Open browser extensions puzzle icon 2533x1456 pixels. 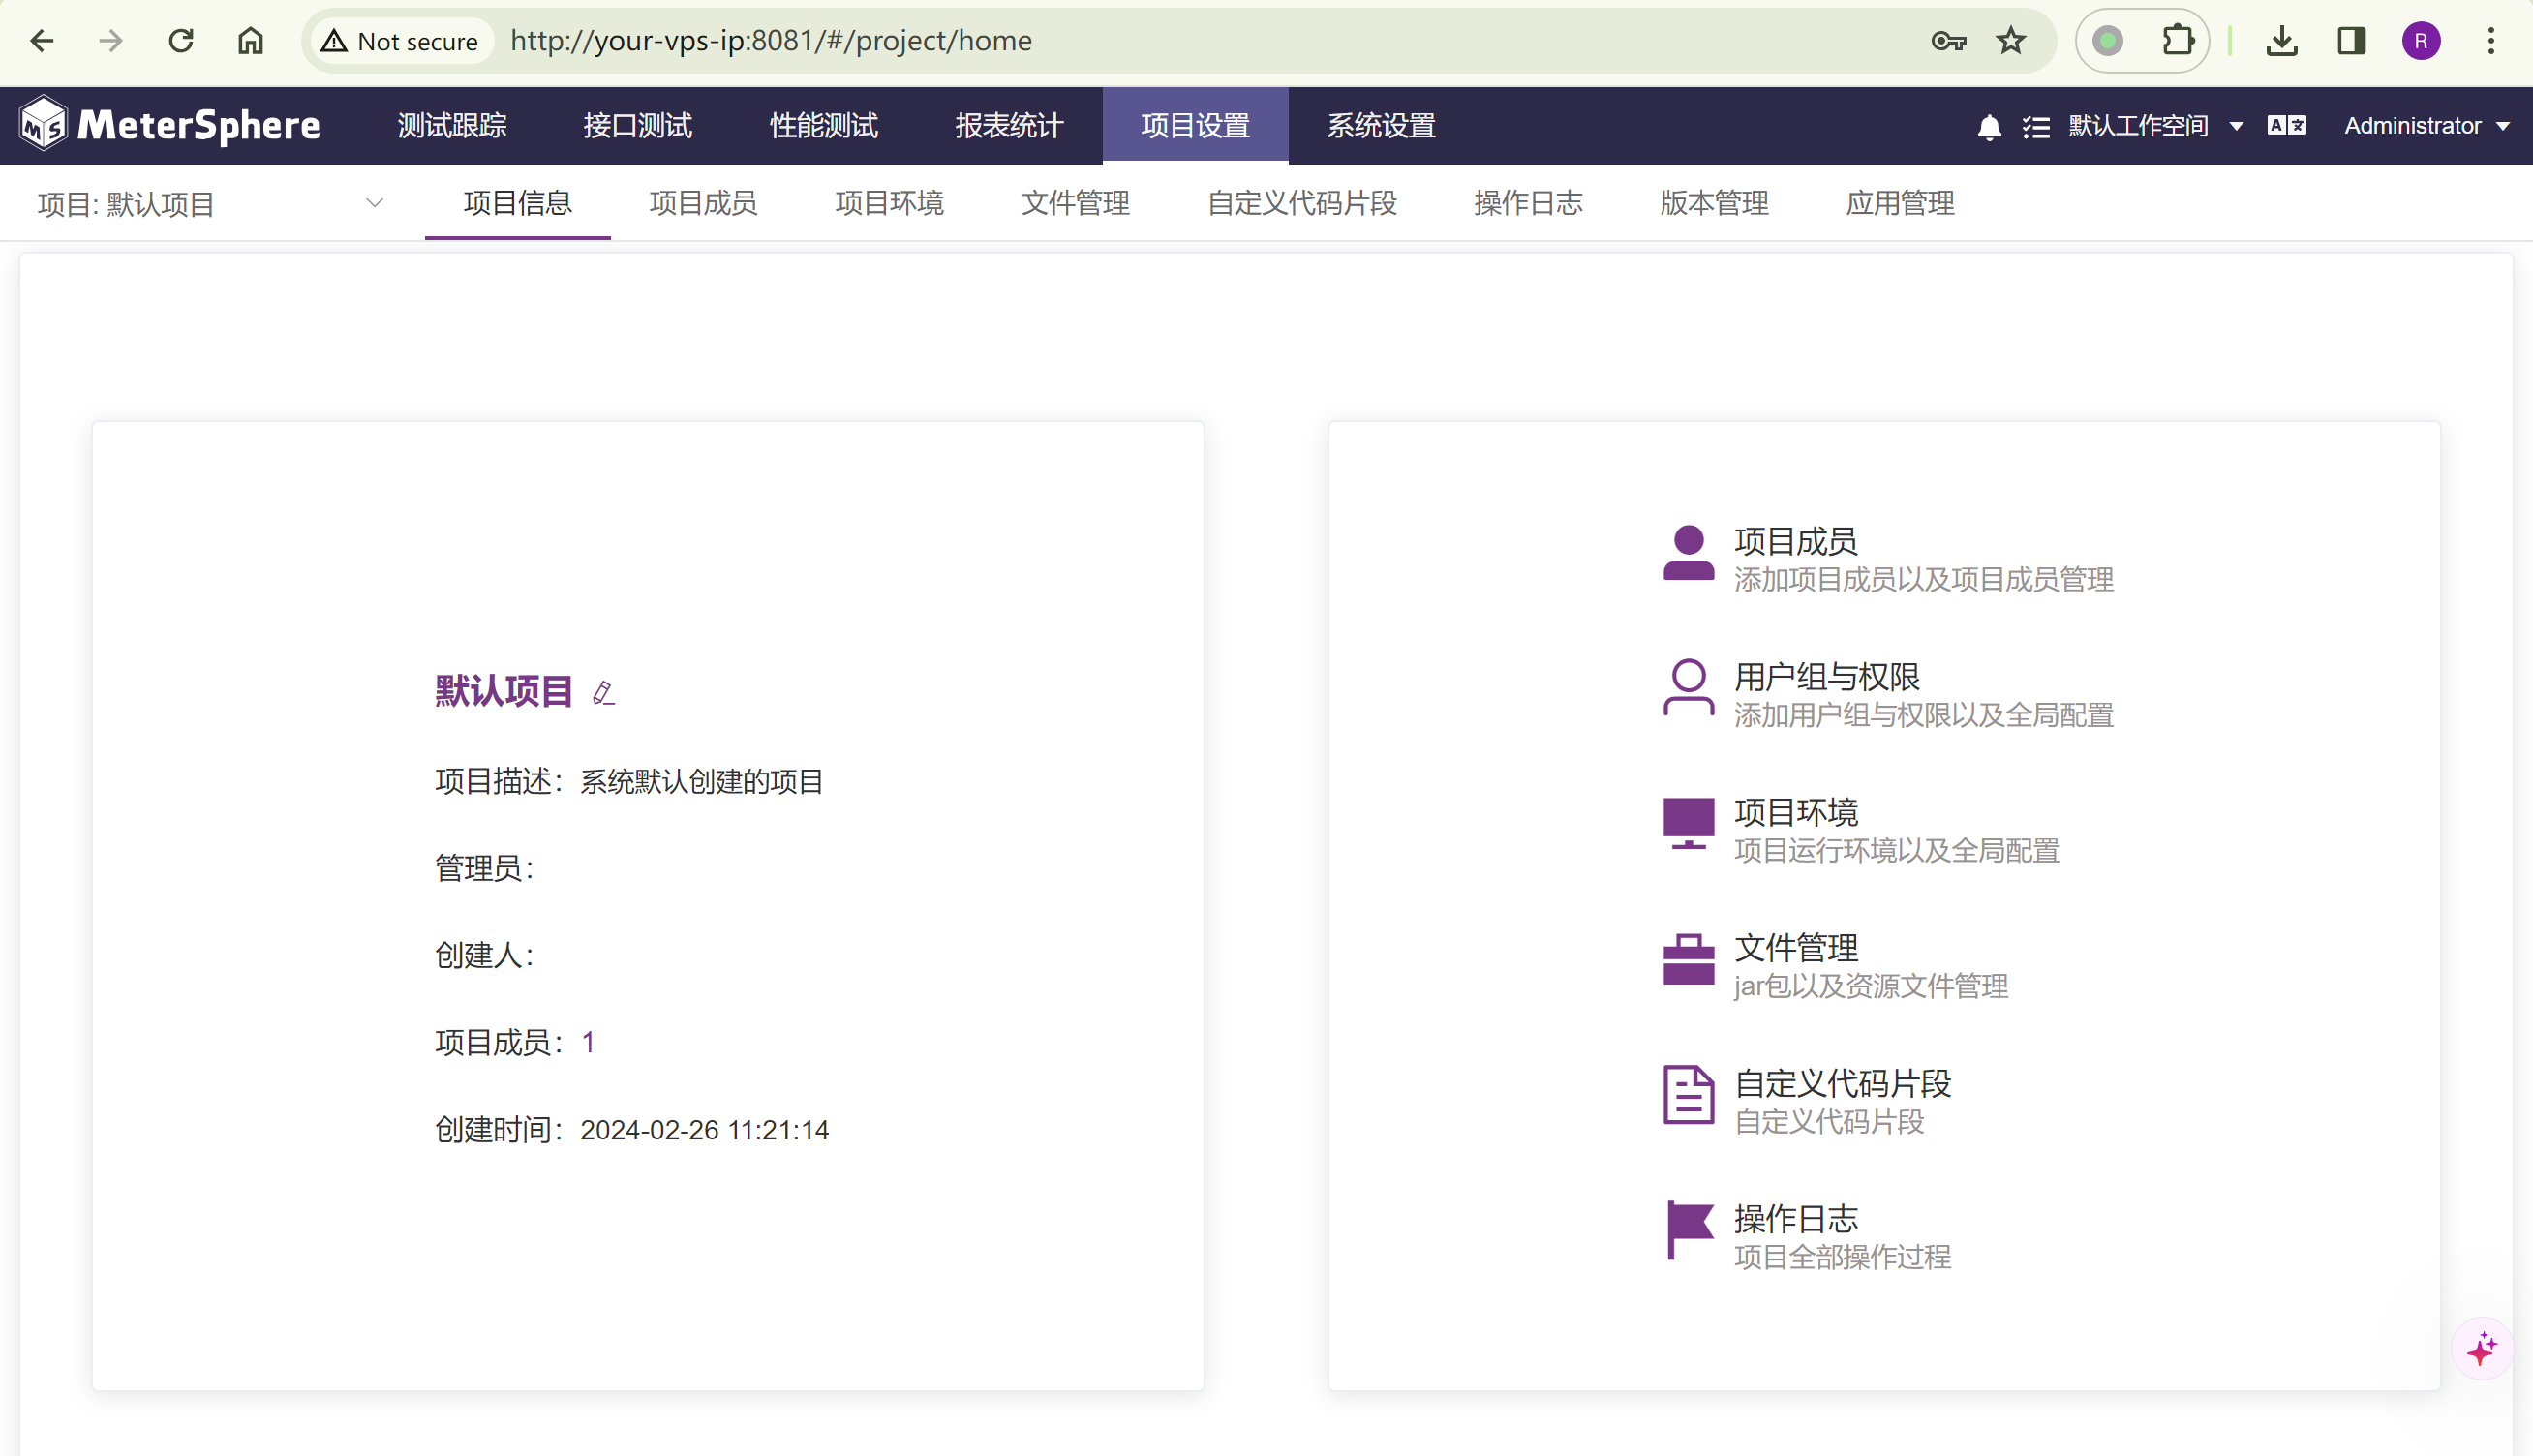click(x=2177, y=41)
